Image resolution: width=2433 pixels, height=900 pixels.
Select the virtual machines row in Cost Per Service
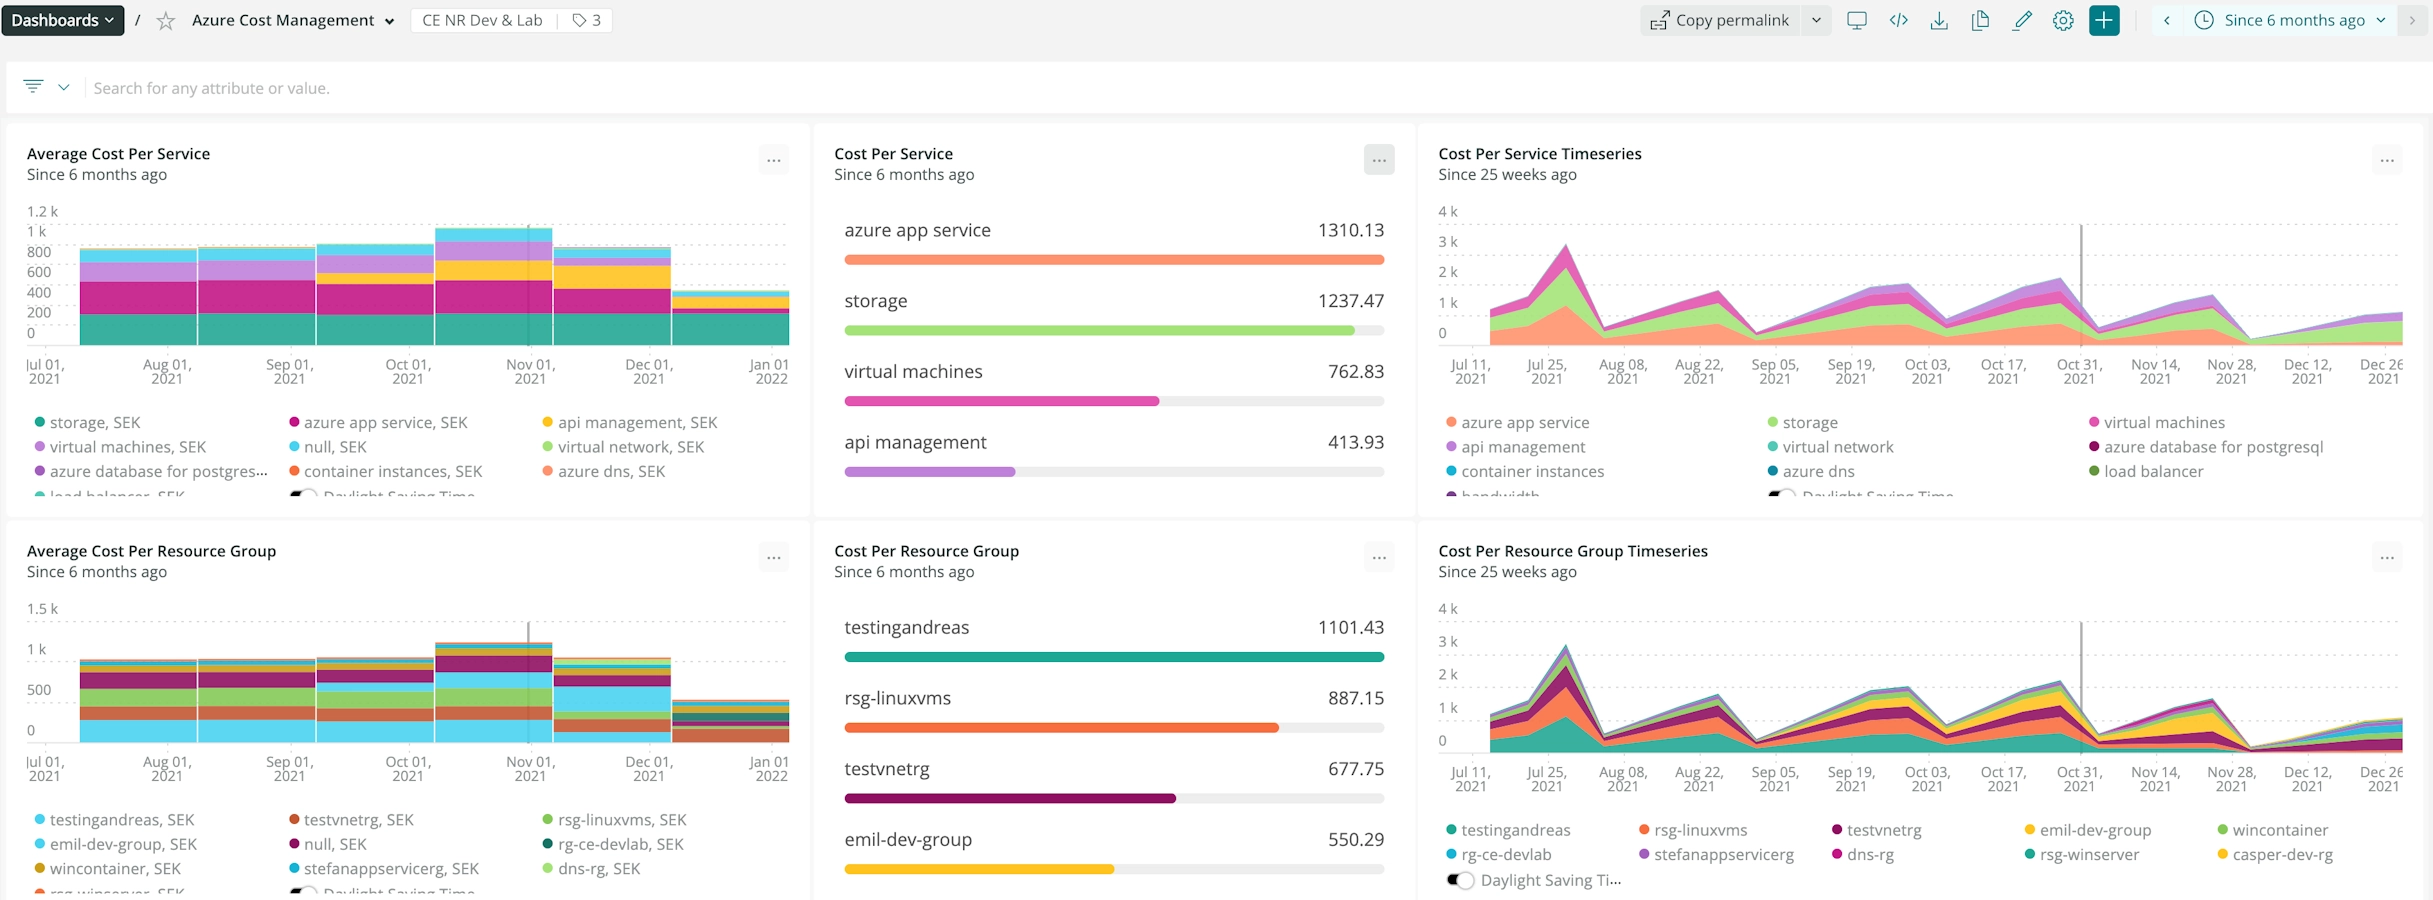click(1114, 383)
